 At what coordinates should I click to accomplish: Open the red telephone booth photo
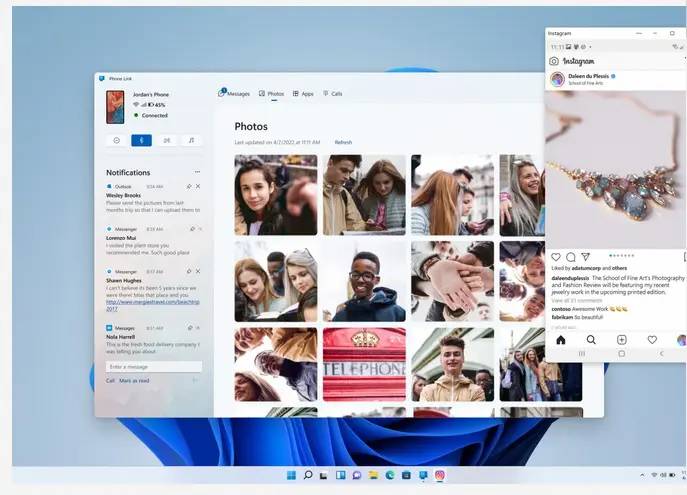364,364
